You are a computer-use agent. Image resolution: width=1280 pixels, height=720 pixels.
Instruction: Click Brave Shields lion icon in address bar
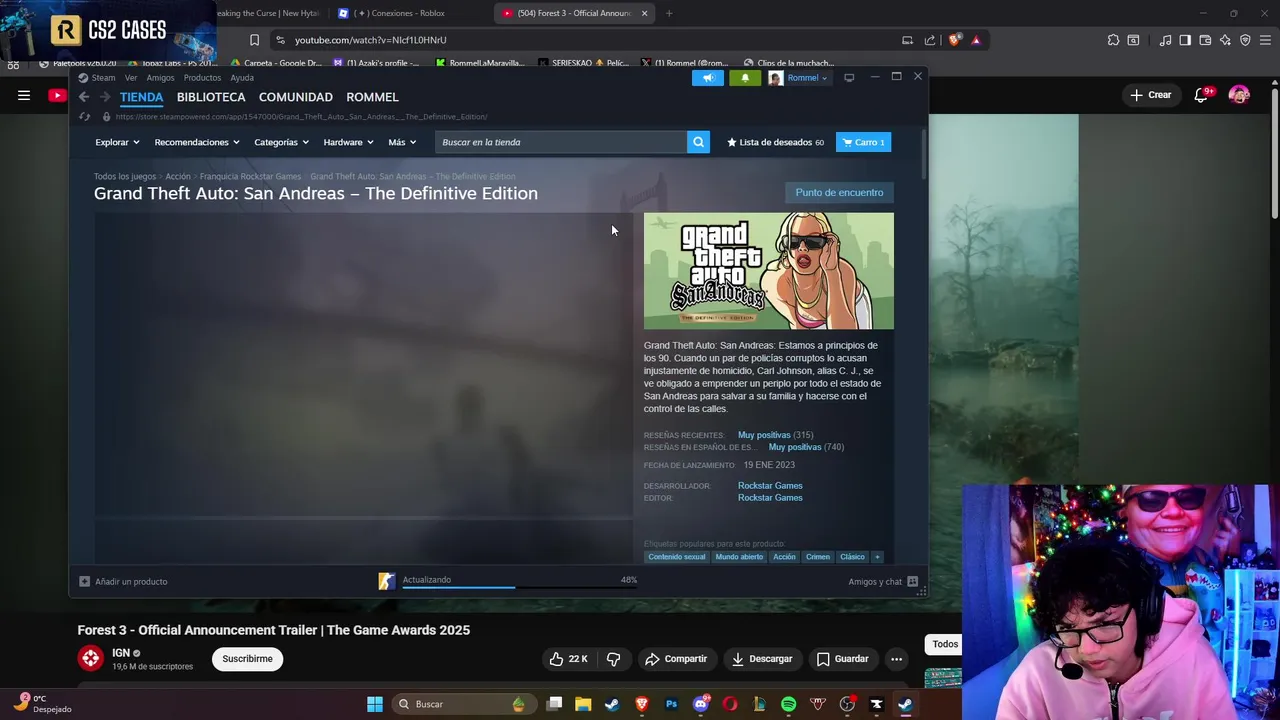pos(955,40)
